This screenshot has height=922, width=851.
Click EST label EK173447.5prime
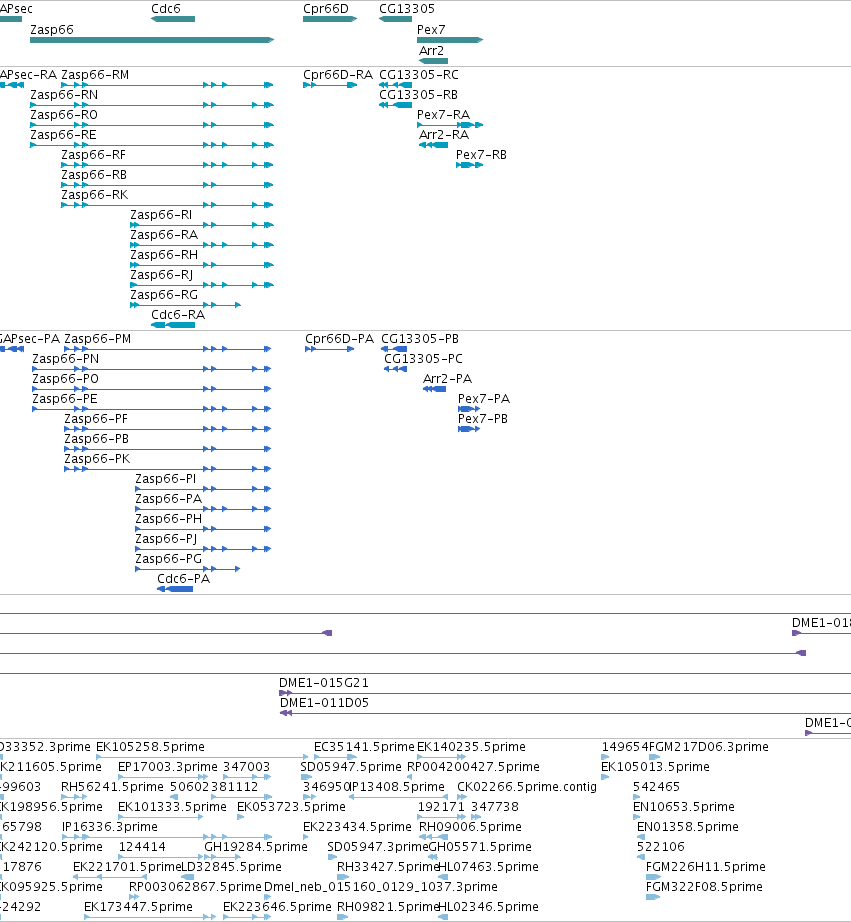138,907
